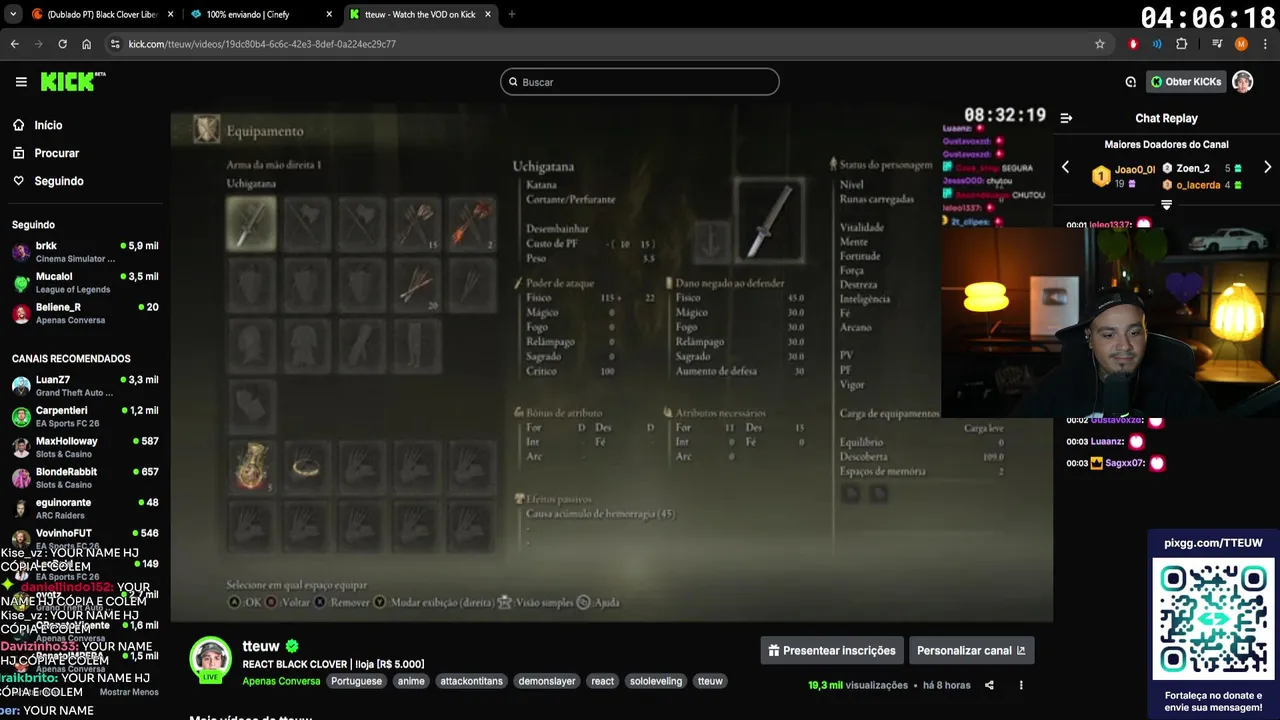Open the browser extensions puzzle icon
Viewport: 1280px width, 720px height.
coord(1181,44)
